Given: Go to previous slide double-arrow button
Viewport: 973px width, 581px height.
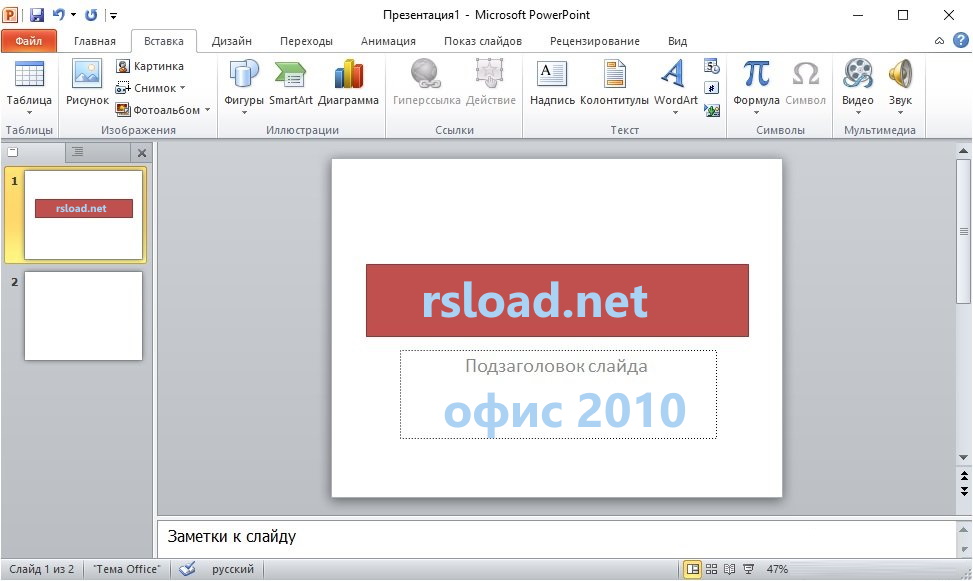Looking at the screenshot, I should 964,476.
